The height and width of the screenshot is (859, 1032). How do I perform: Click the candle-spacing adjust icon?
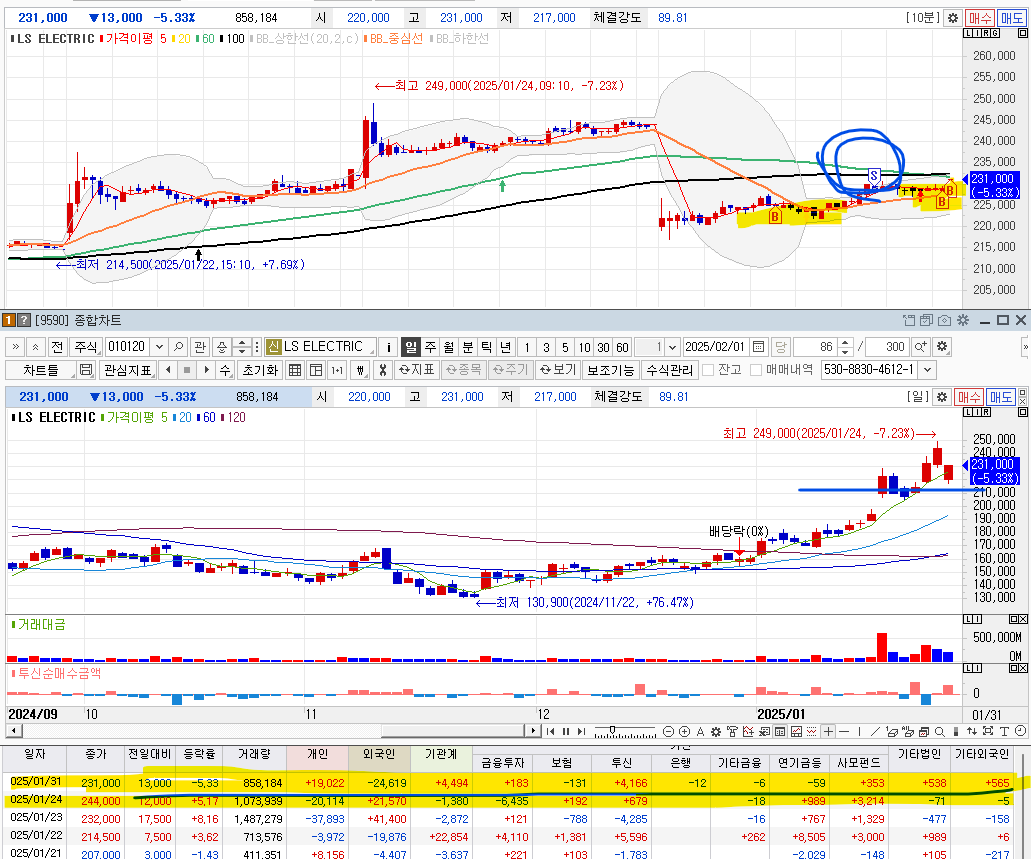point(360,370)
